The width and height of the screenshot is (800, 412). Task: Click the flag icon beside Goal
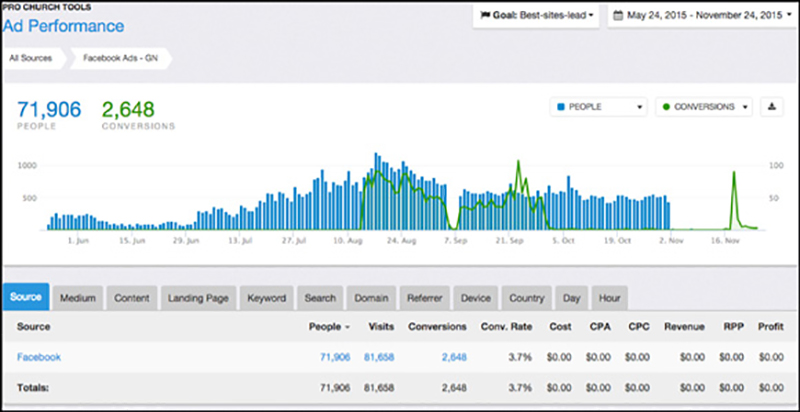tap(485, 16)
